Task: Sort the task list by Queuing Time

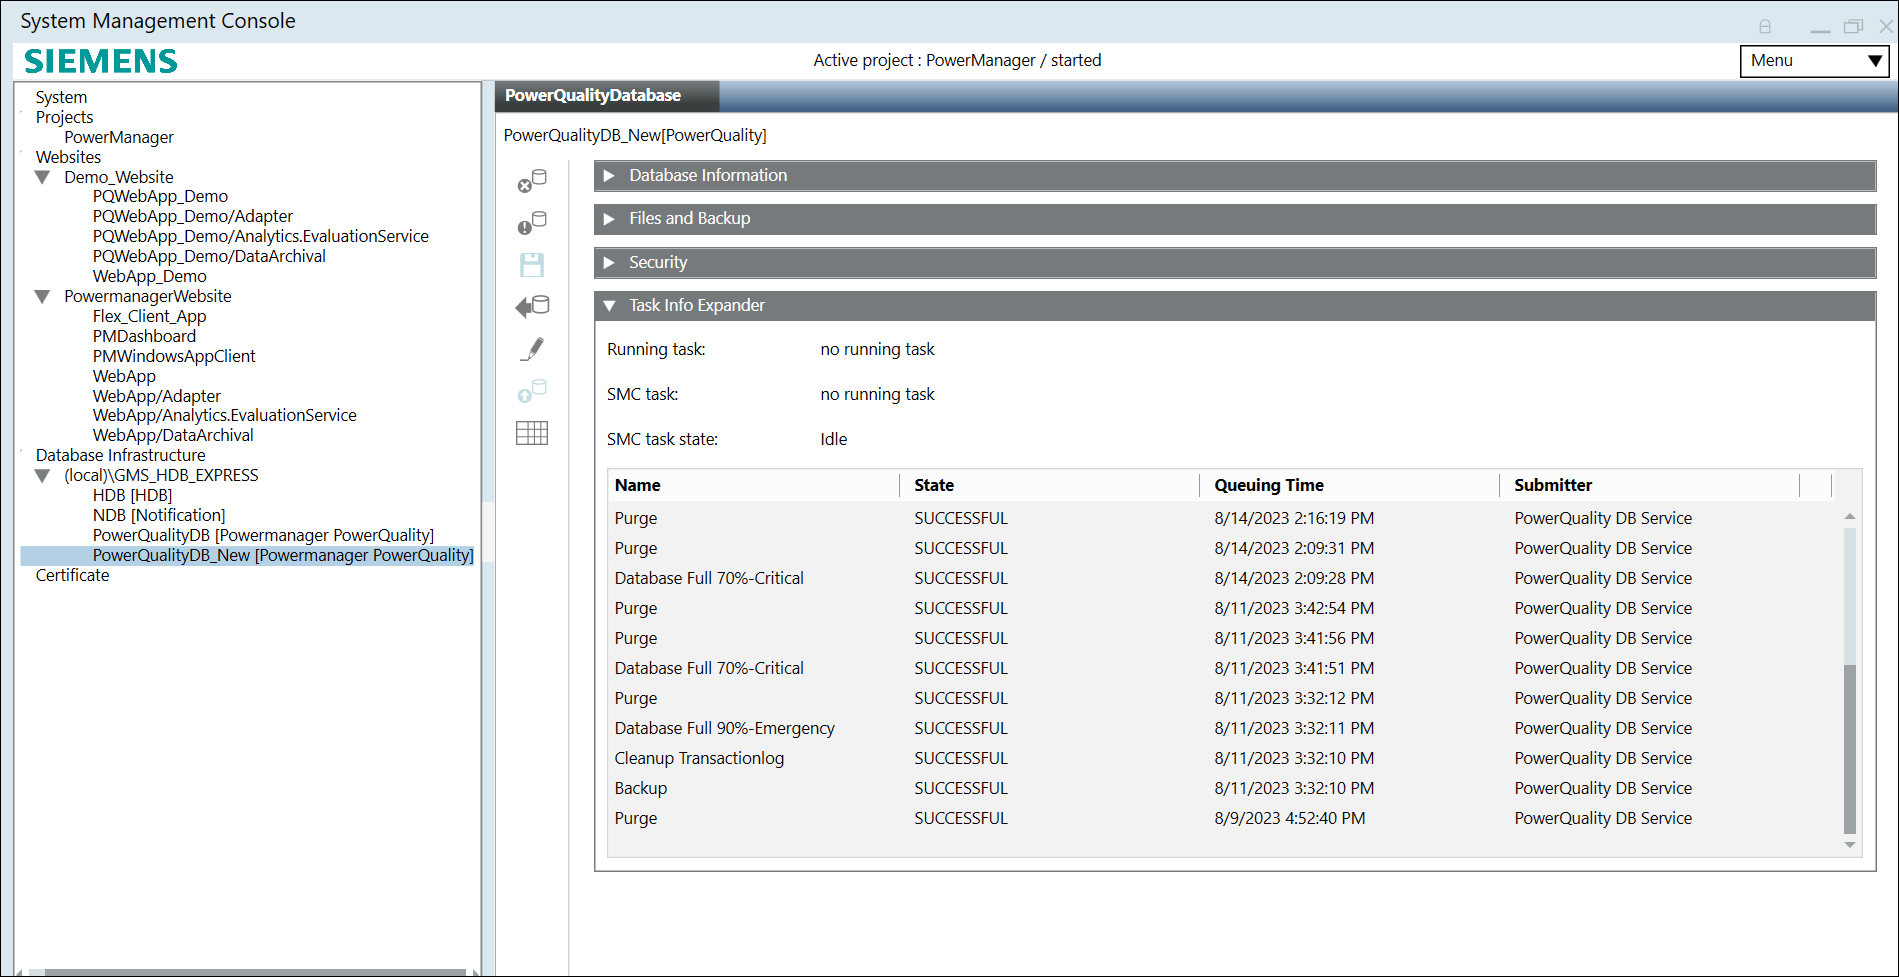Action: point(1268,486)
